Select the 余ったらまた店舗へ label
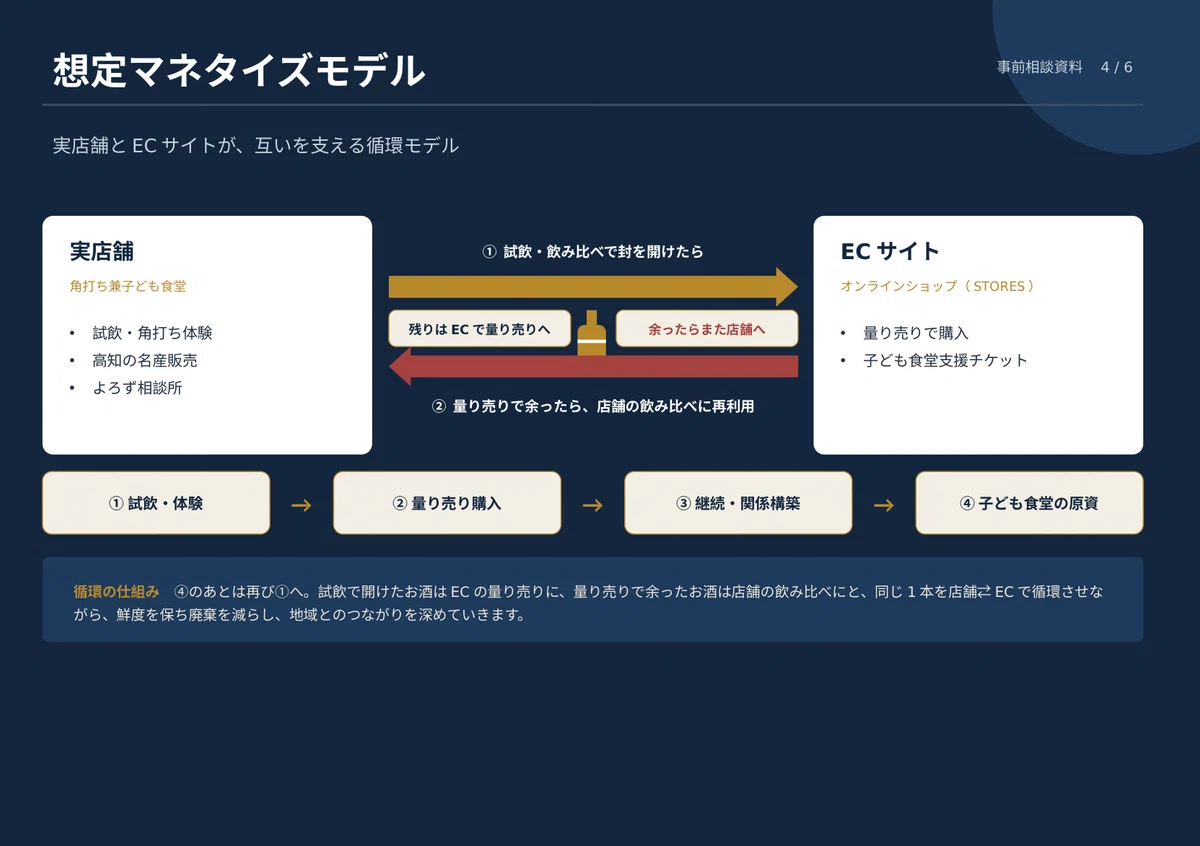Viewport: 1200px width, 846px height. 707,328
